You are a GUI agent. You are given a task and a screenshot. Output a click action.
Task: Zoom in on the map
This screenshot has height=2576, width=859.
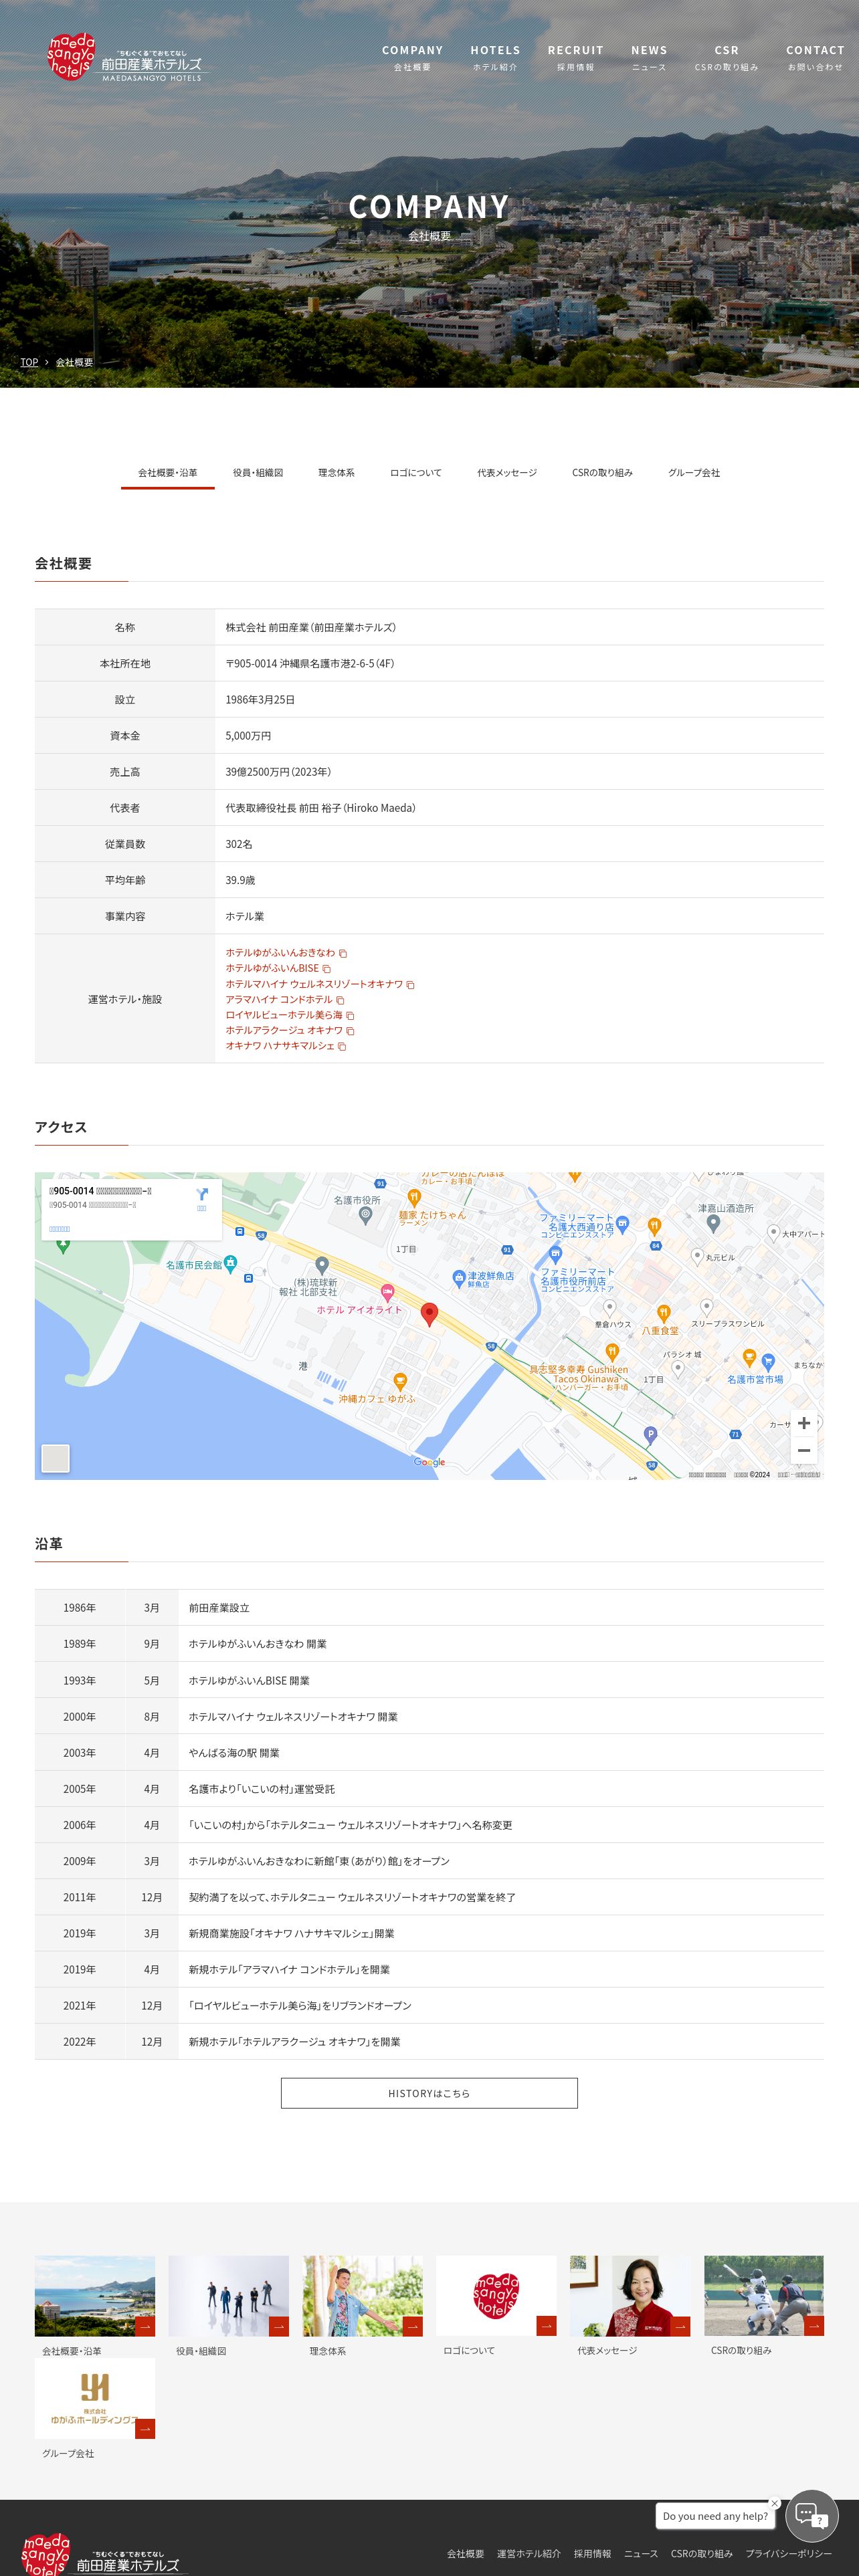coord(804,1423)
